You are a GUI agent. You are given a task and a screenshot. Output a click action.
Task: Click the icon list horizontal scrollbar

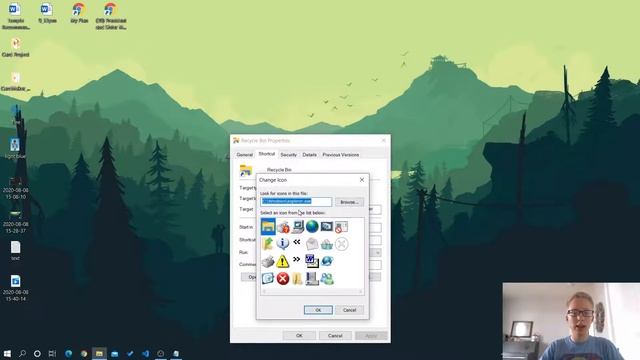tap(312, 291)
